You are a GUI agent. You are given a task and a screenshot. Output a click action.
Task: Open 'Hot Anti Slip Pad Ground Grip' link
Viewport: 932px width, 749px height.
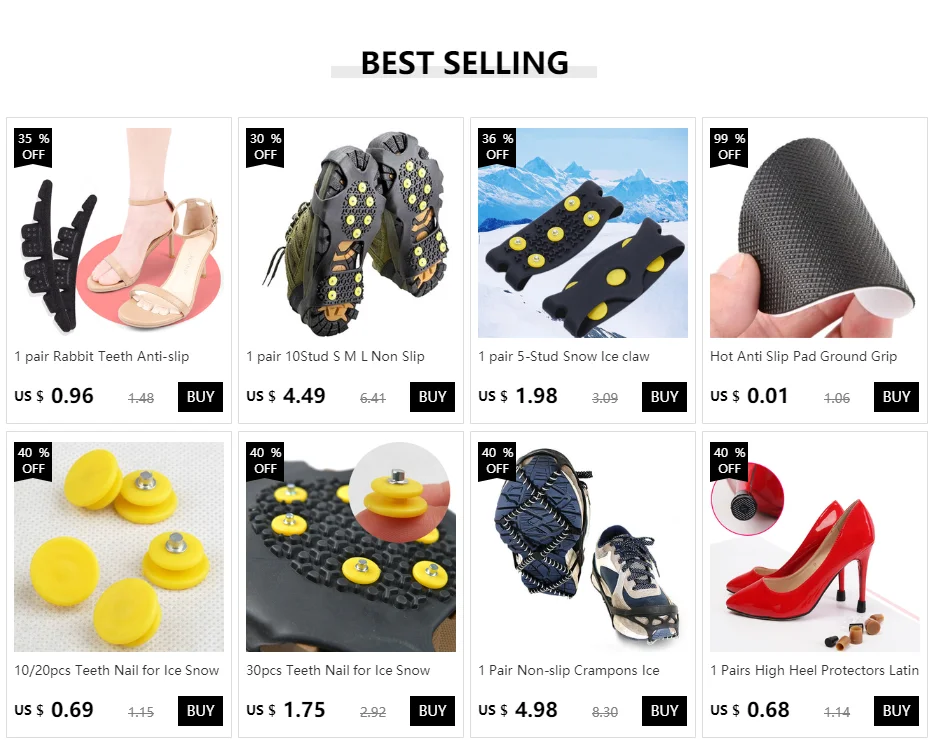(804, 357)
